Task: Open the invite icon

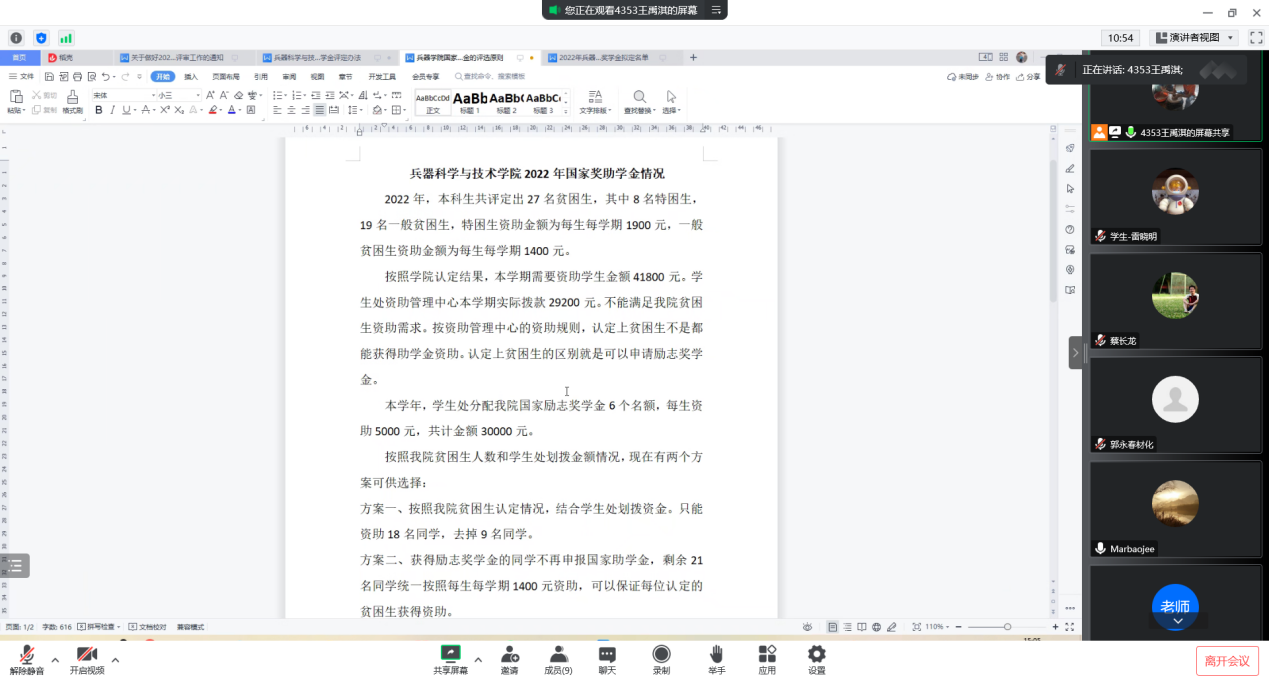Action: click(x=510, y=657)
